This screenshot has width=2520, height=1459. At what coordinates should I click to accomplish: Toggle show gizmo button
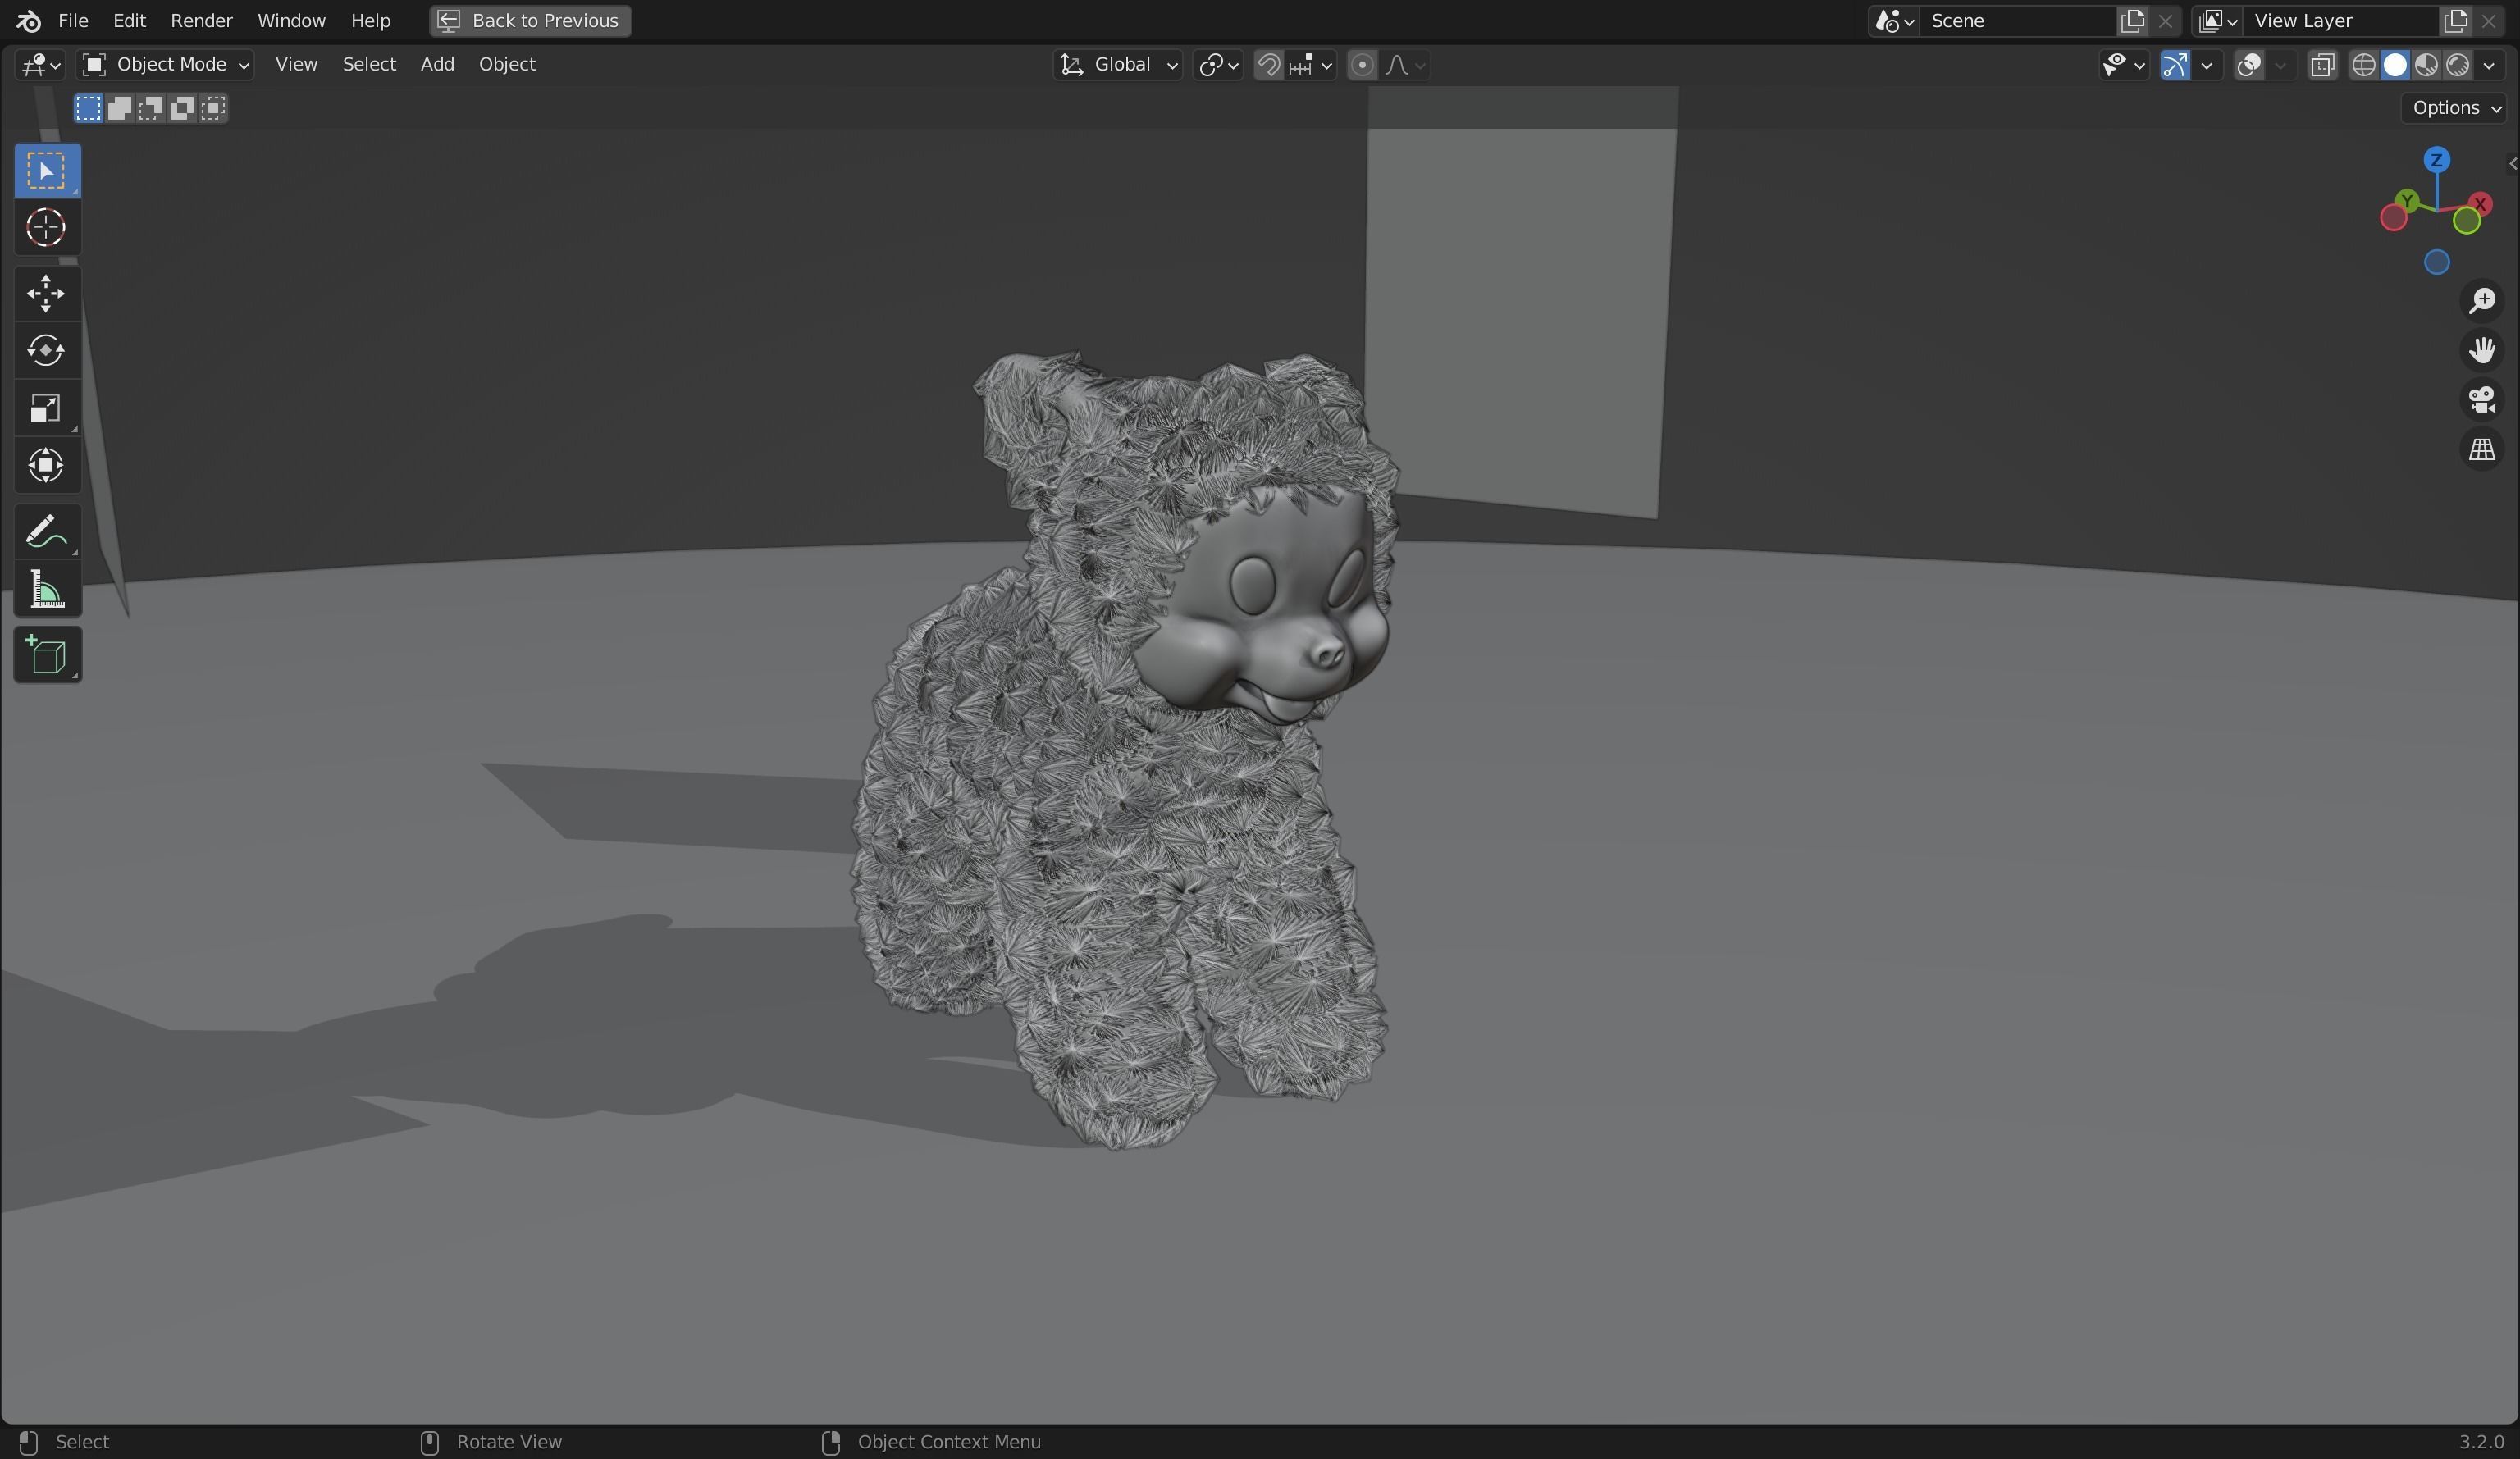click(2175, 65)
